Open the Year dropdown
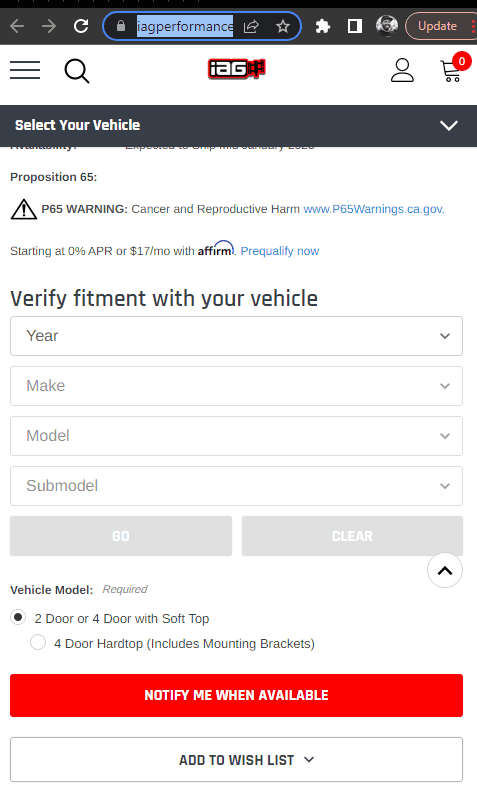 [x=236, y=336]
